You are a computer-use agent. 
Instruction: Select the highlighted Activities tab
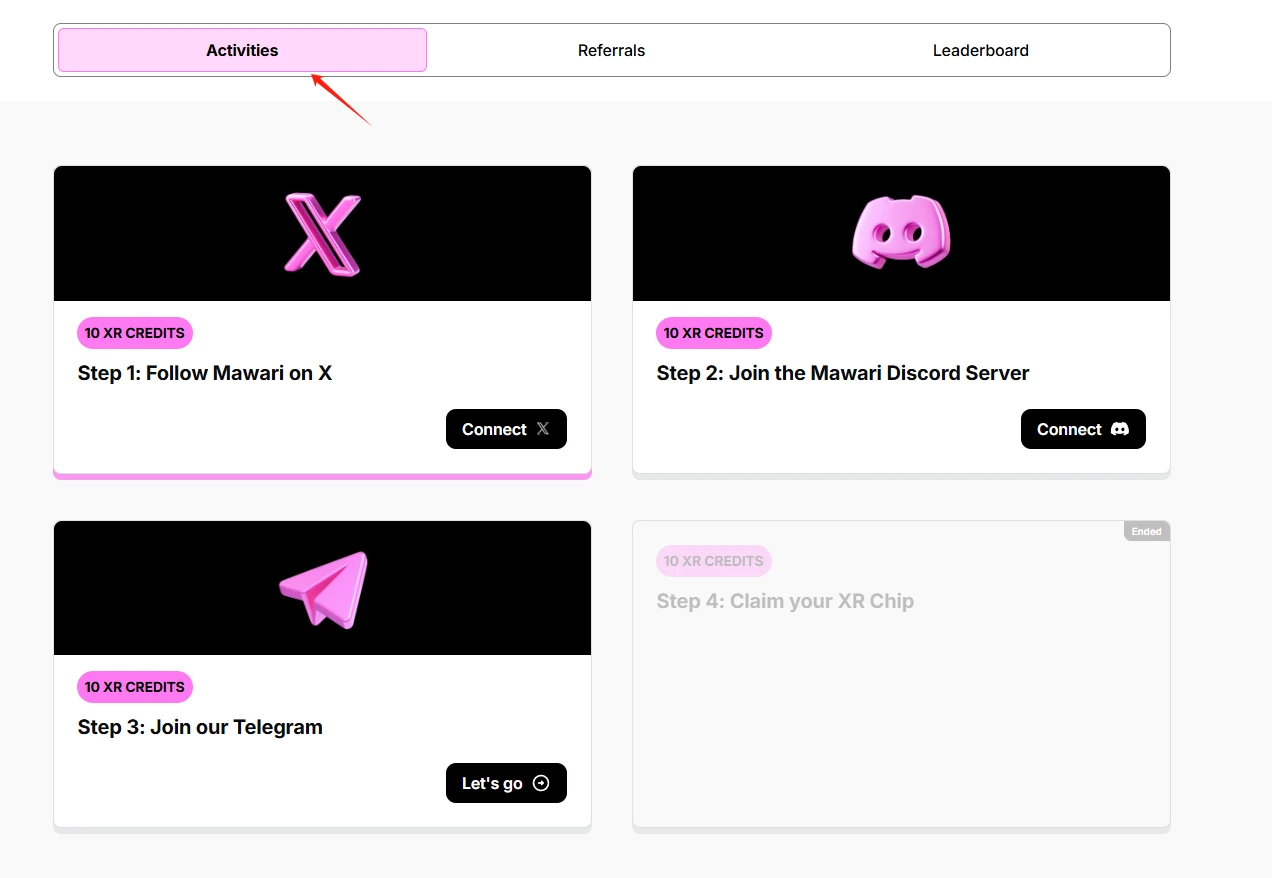pos(242,50)
